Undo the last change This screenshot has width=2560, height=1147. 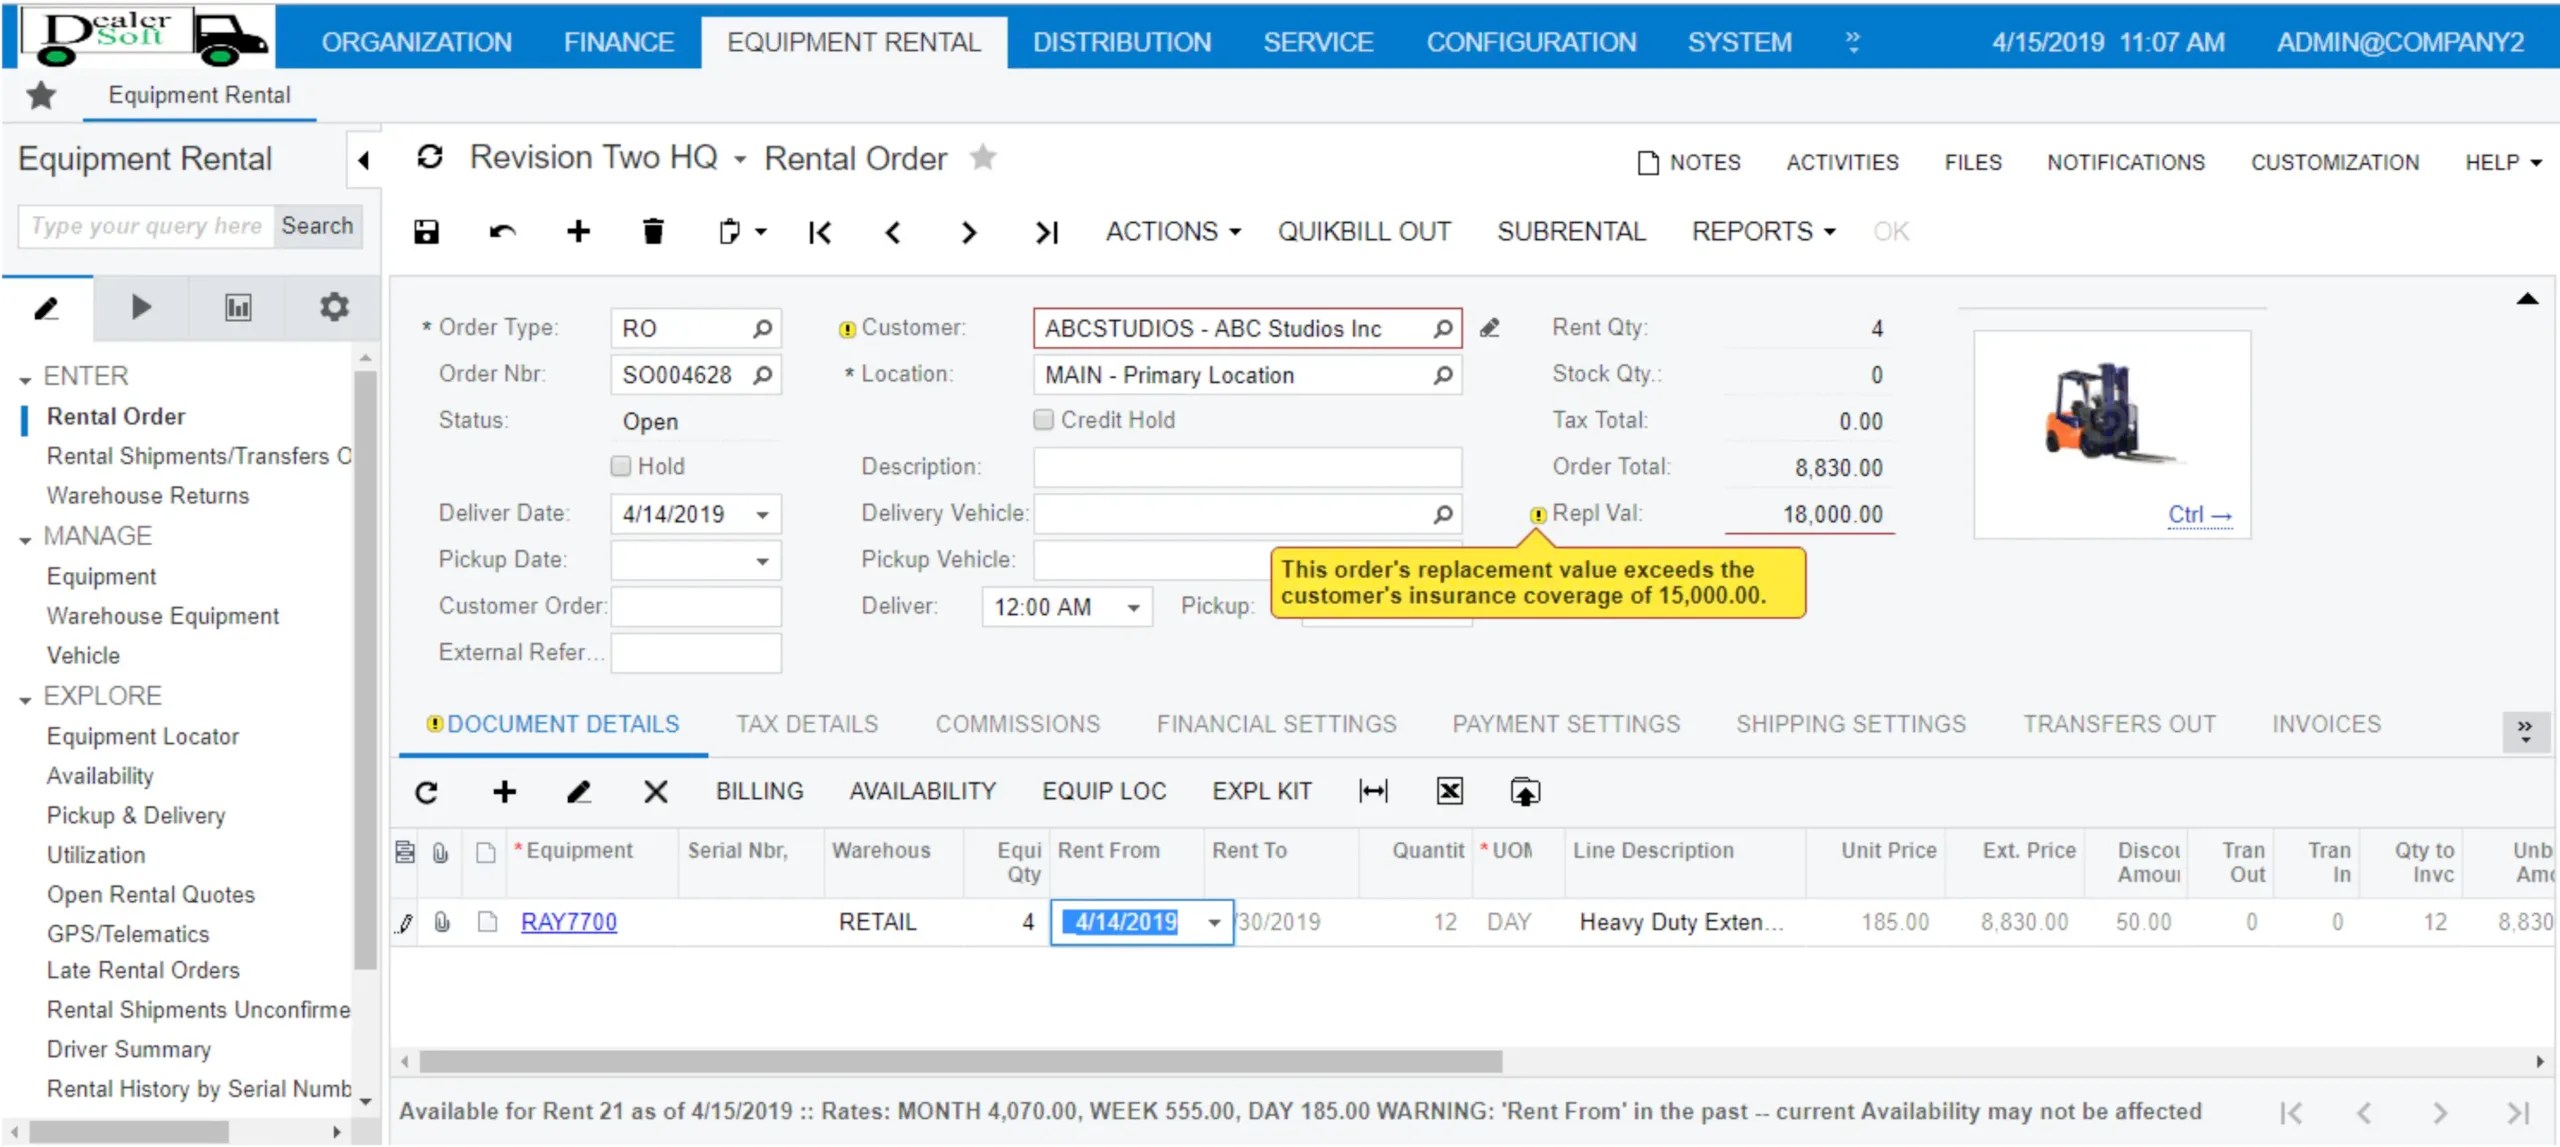pos(503,231)
